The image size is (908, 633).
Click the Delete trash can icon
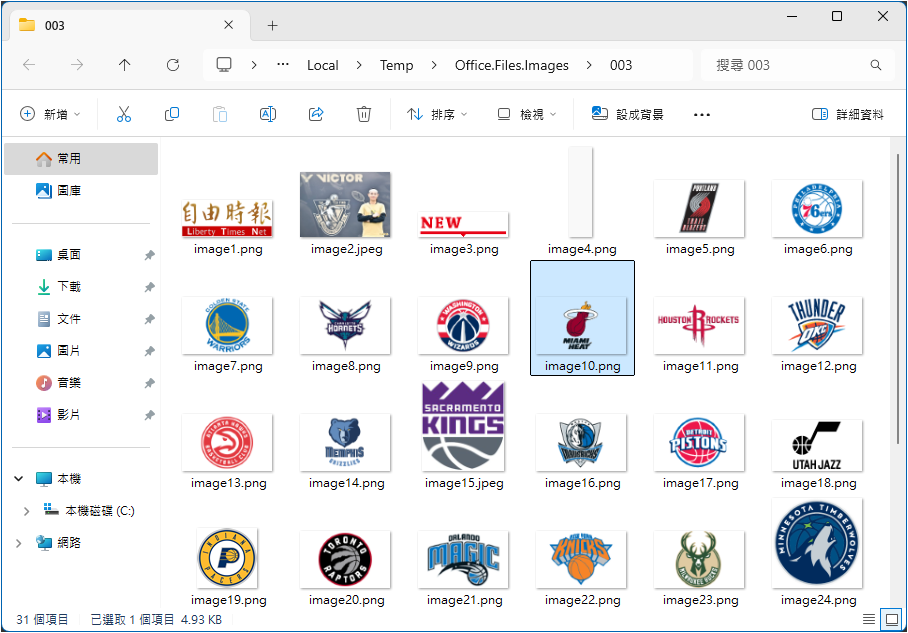364,114
